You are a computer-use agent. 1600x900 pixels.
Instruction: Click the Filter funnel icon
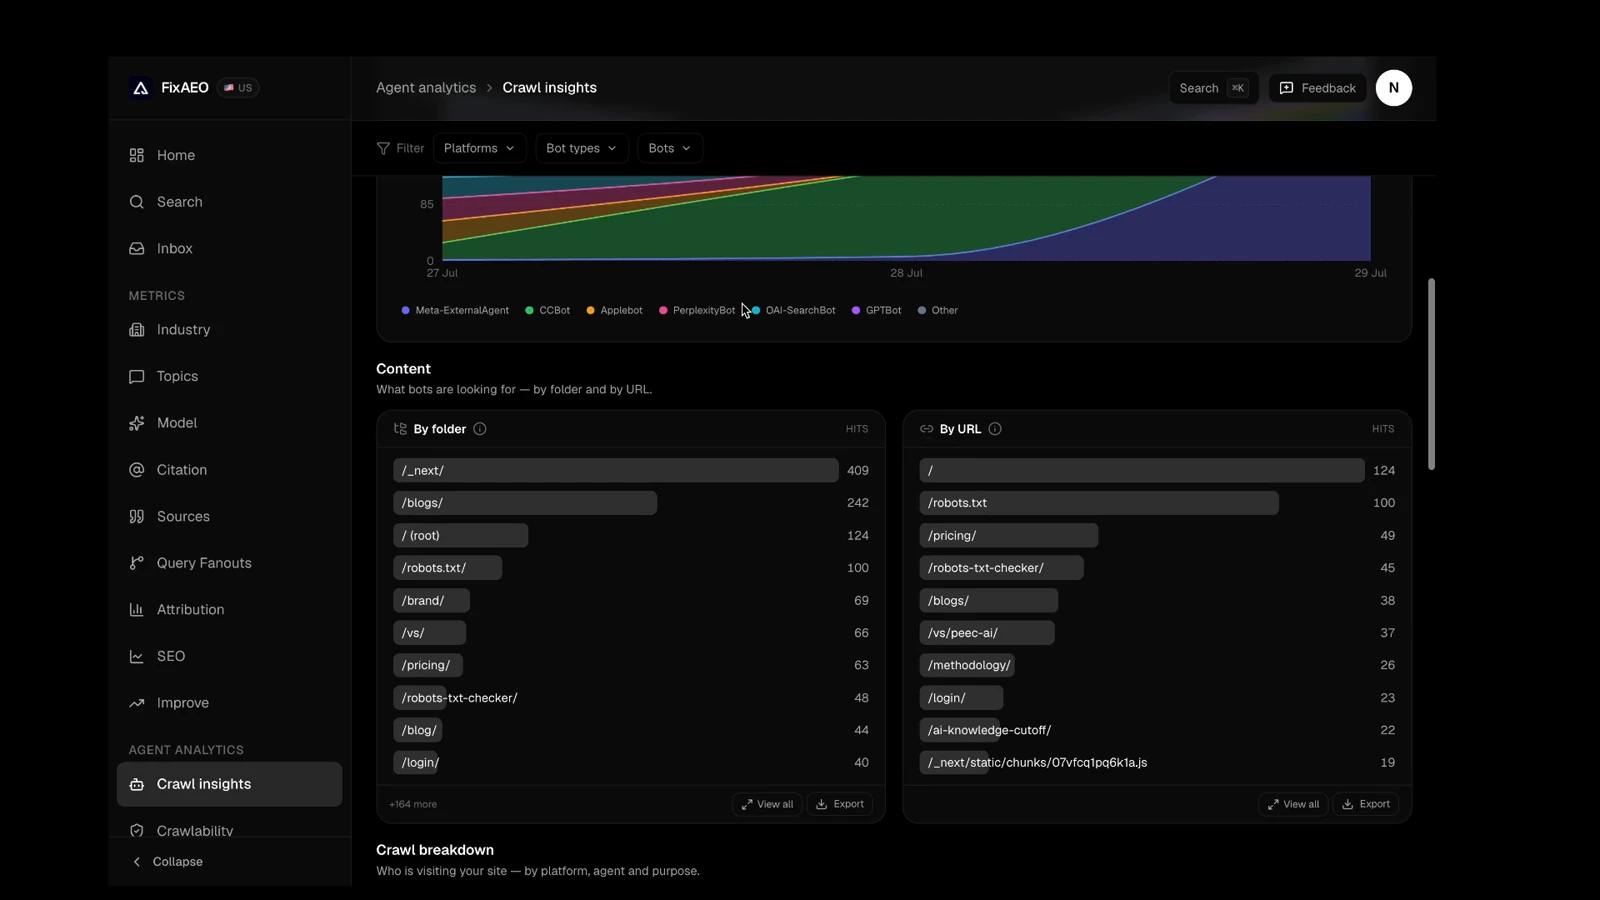pos(383,148)
